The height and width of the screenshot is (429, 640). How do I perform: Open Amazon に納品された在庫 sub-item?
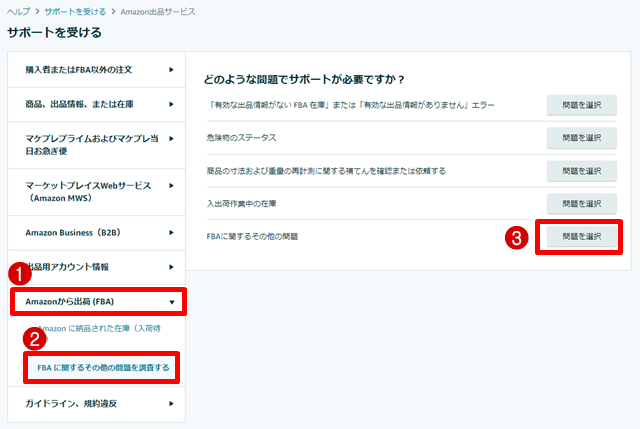click(x=100, y=328)
